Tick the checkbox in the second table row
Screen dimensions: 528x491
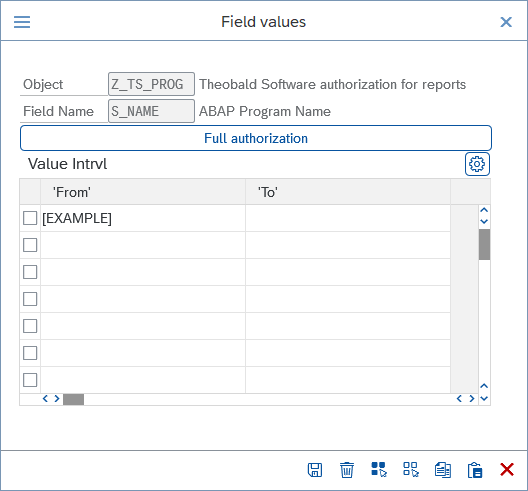(30, 245)
